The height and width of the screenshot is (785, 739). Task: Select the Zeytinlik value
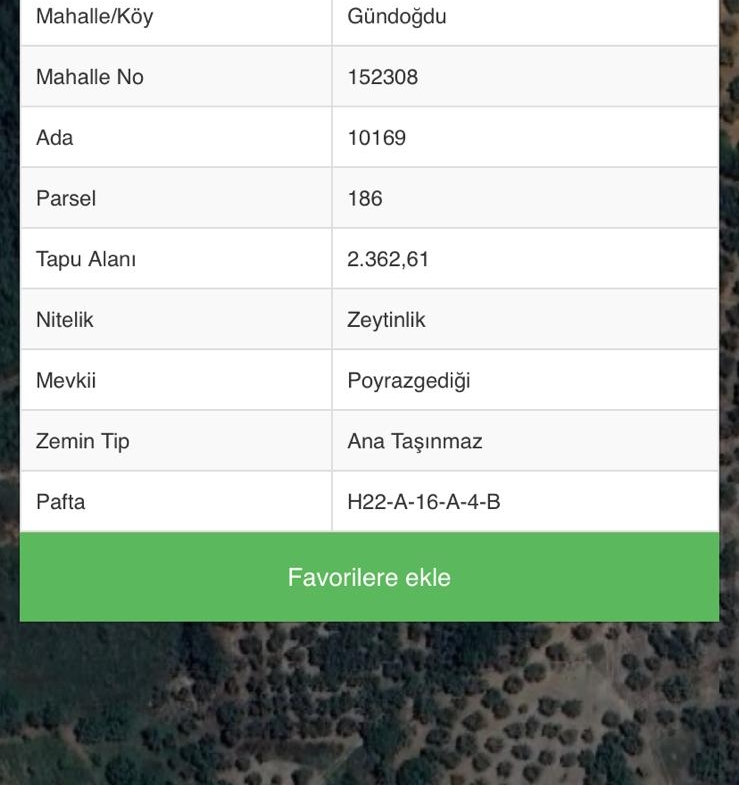coord(386,320)
